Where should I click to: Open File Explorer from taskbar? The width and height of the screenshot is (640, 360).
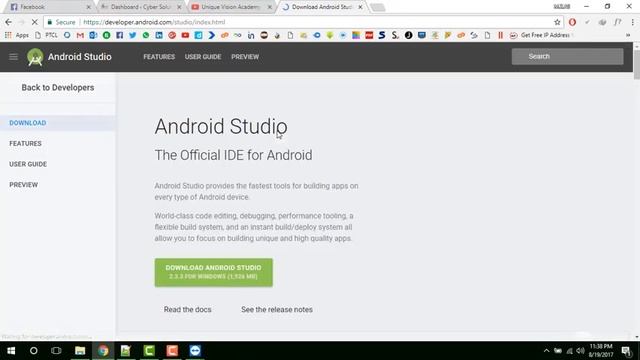(80, 351)
